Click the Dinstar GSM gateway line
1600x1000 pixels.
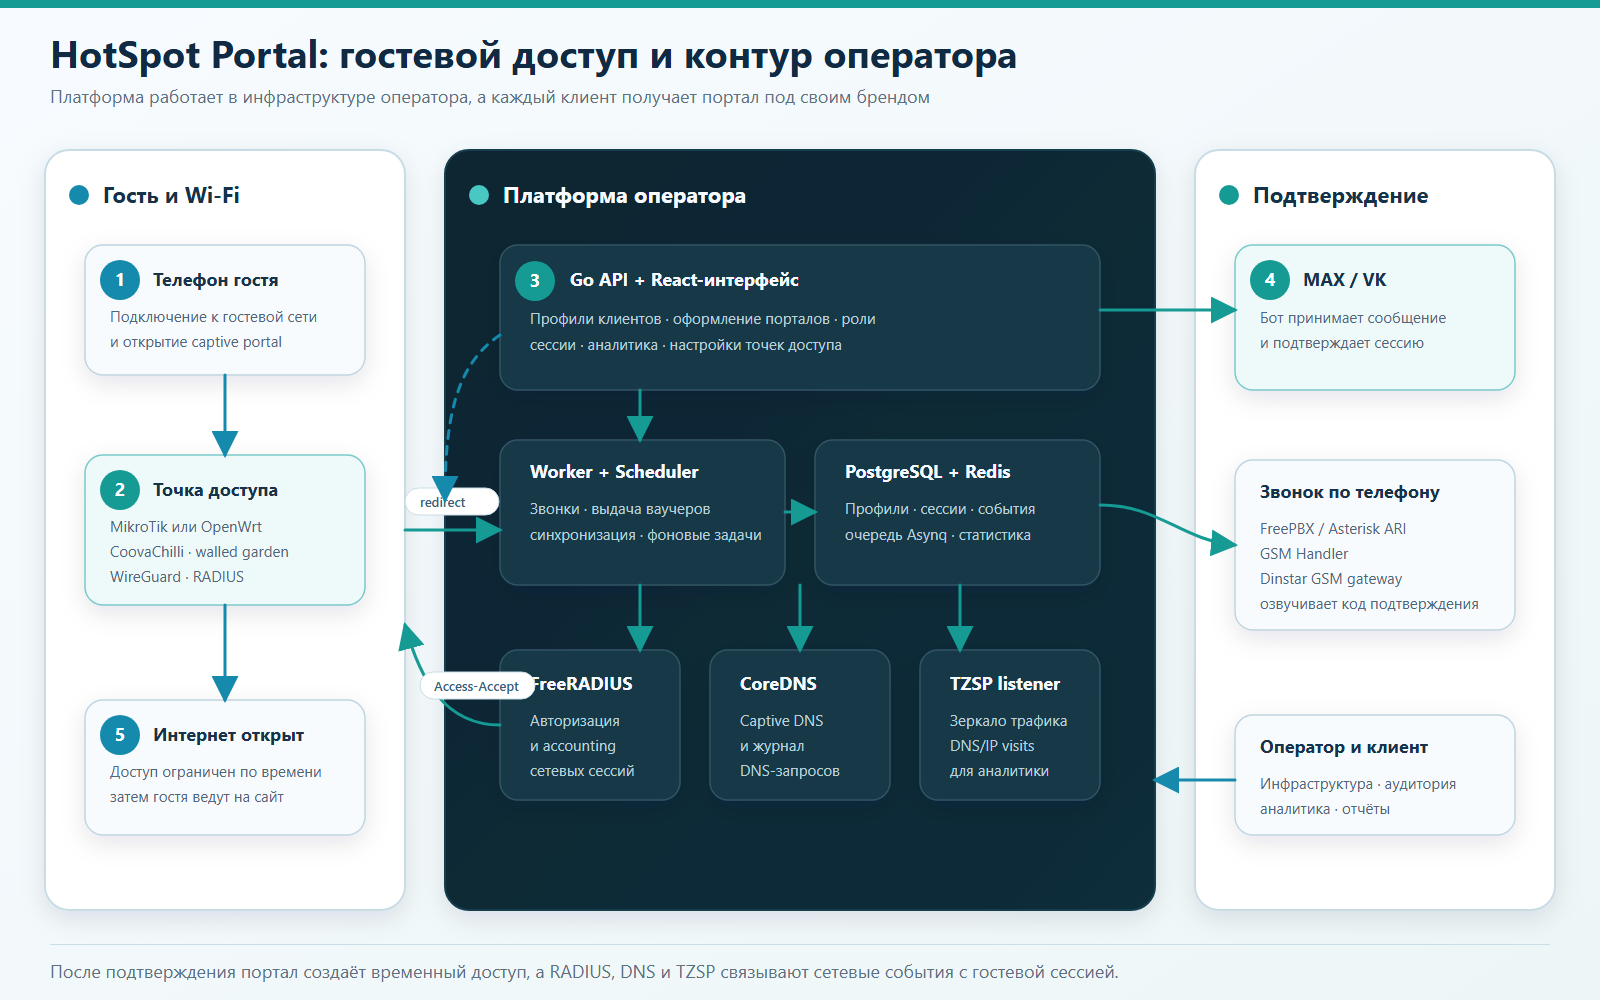[1331, 579]
